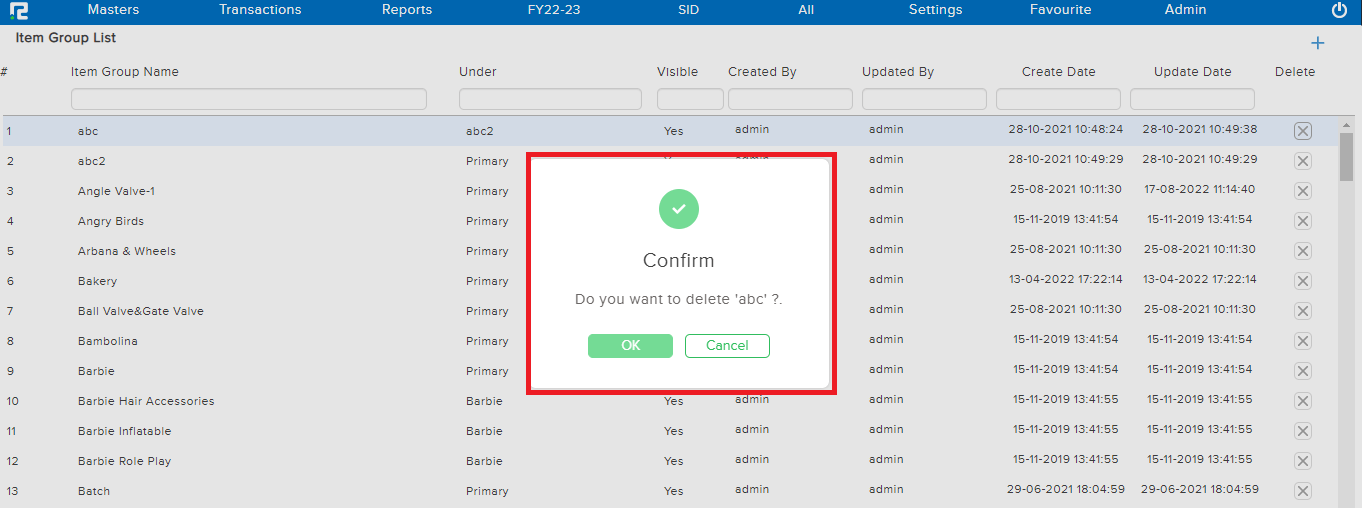Click the green checkmark icon in dialog
This screenshot has width=1362, height=508.
click(x=678, y=208)
